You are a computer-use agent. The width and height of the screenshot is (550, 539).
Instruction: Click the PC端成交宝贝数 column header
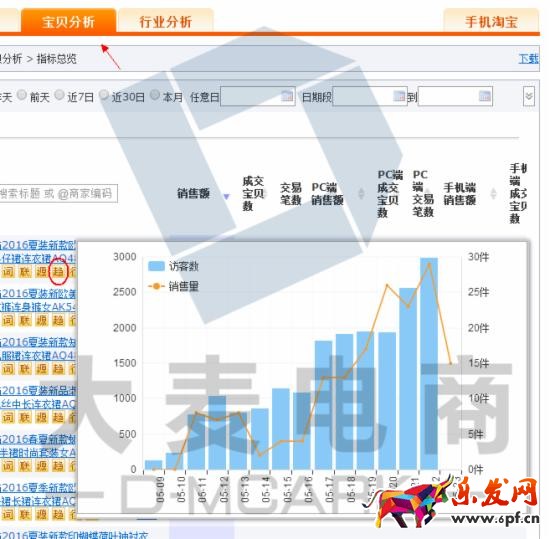(390, 194)
